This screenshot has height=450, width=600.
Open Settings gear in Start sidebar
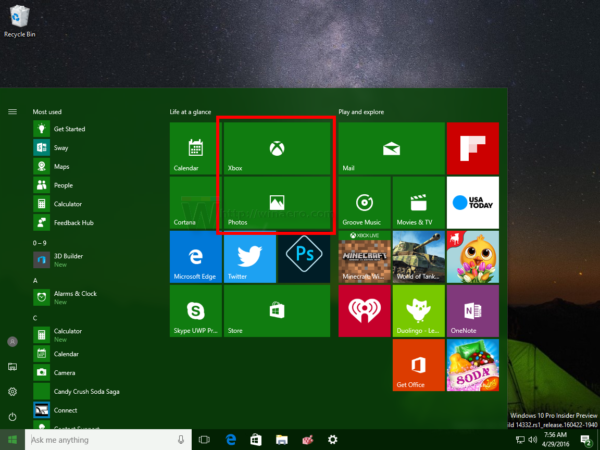click(12, 392)
